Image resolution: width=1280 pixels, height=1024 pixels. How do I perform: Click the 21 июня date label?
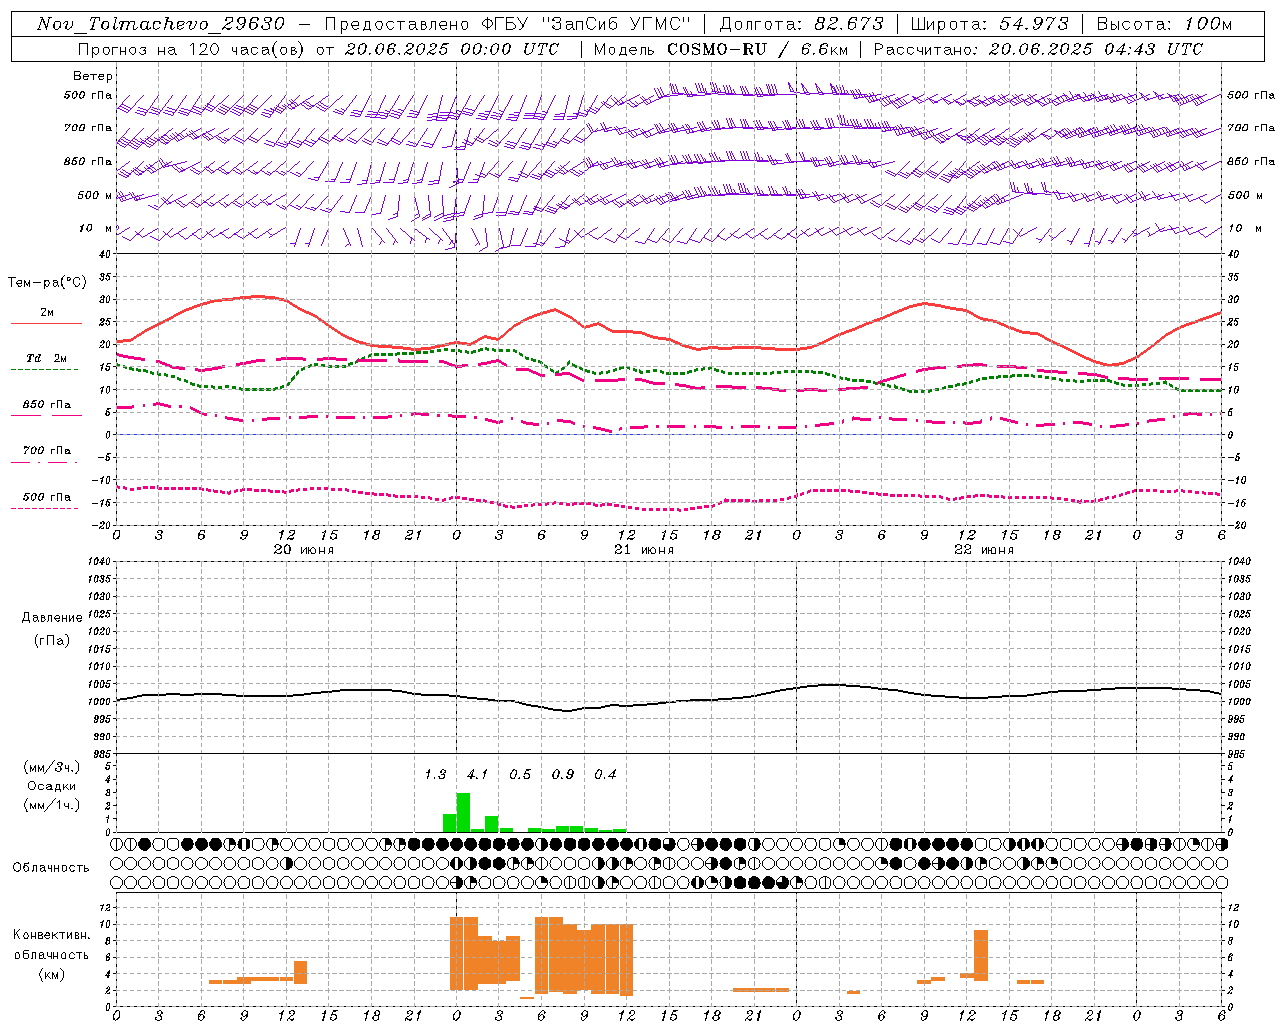coord(644,550)
